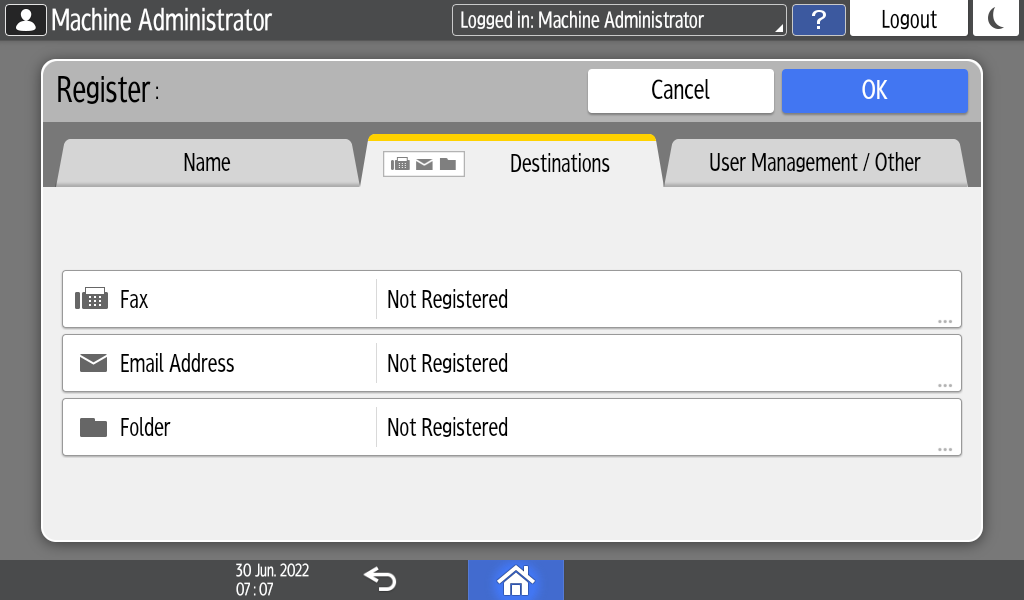Expand the Logged in: Machine Administrator dropdown

tap(619, 20)
